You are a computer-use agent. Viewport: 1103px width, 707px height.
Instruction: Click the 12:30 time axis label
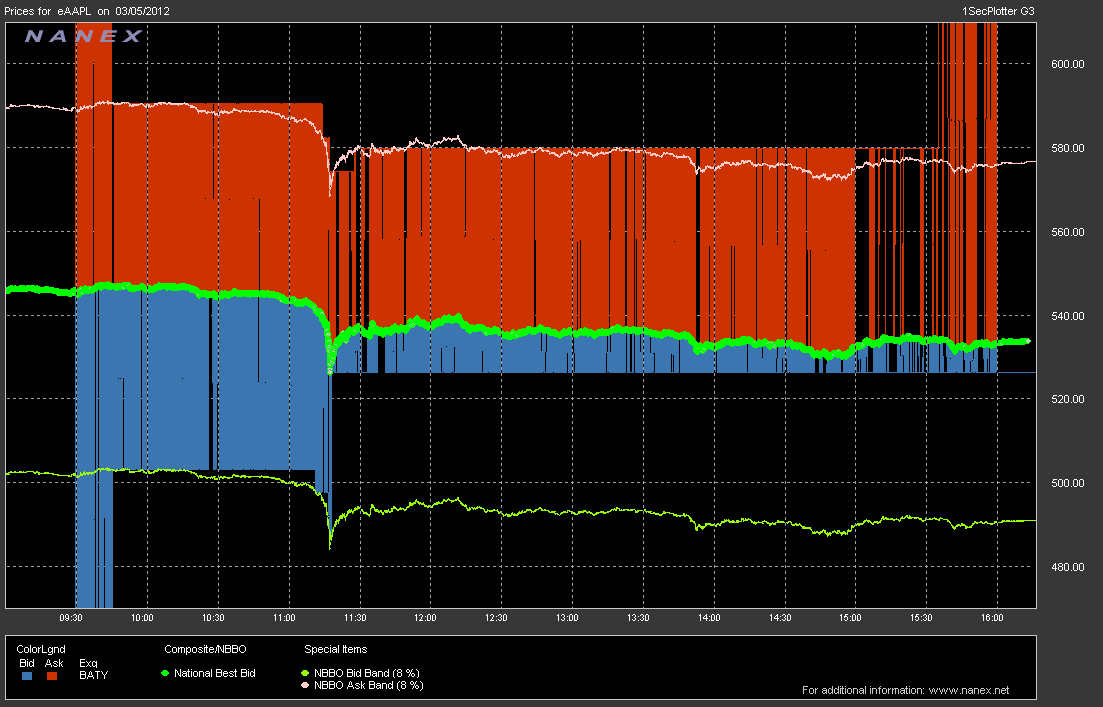(496, 618)
